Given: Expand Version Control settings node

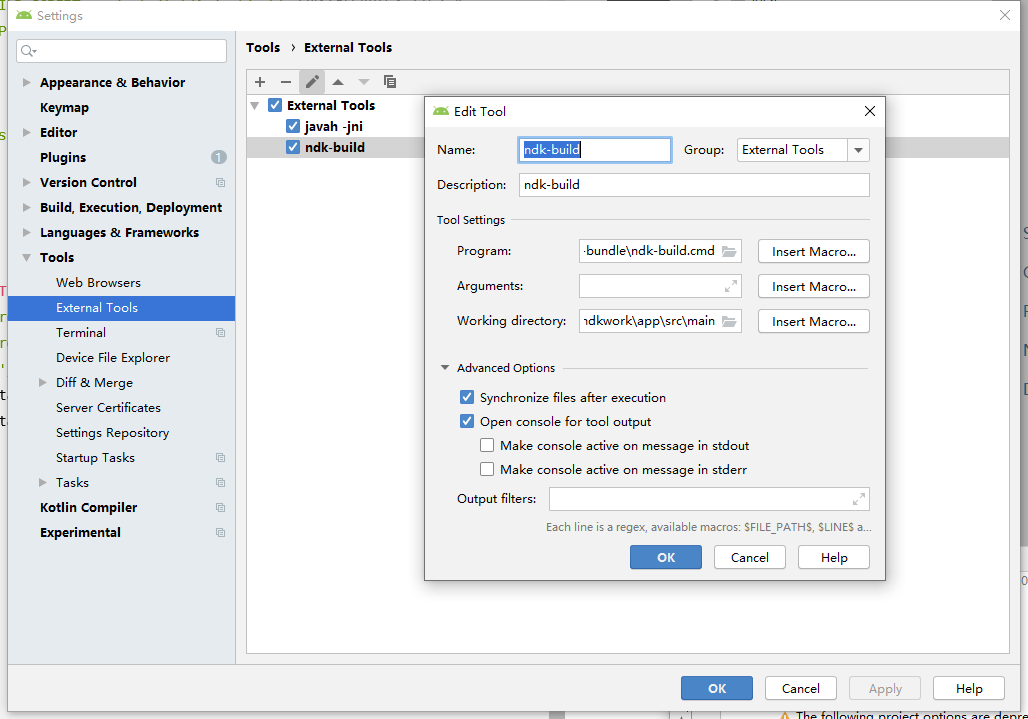Looking at the screenshot, I should [x=27, y=182].
